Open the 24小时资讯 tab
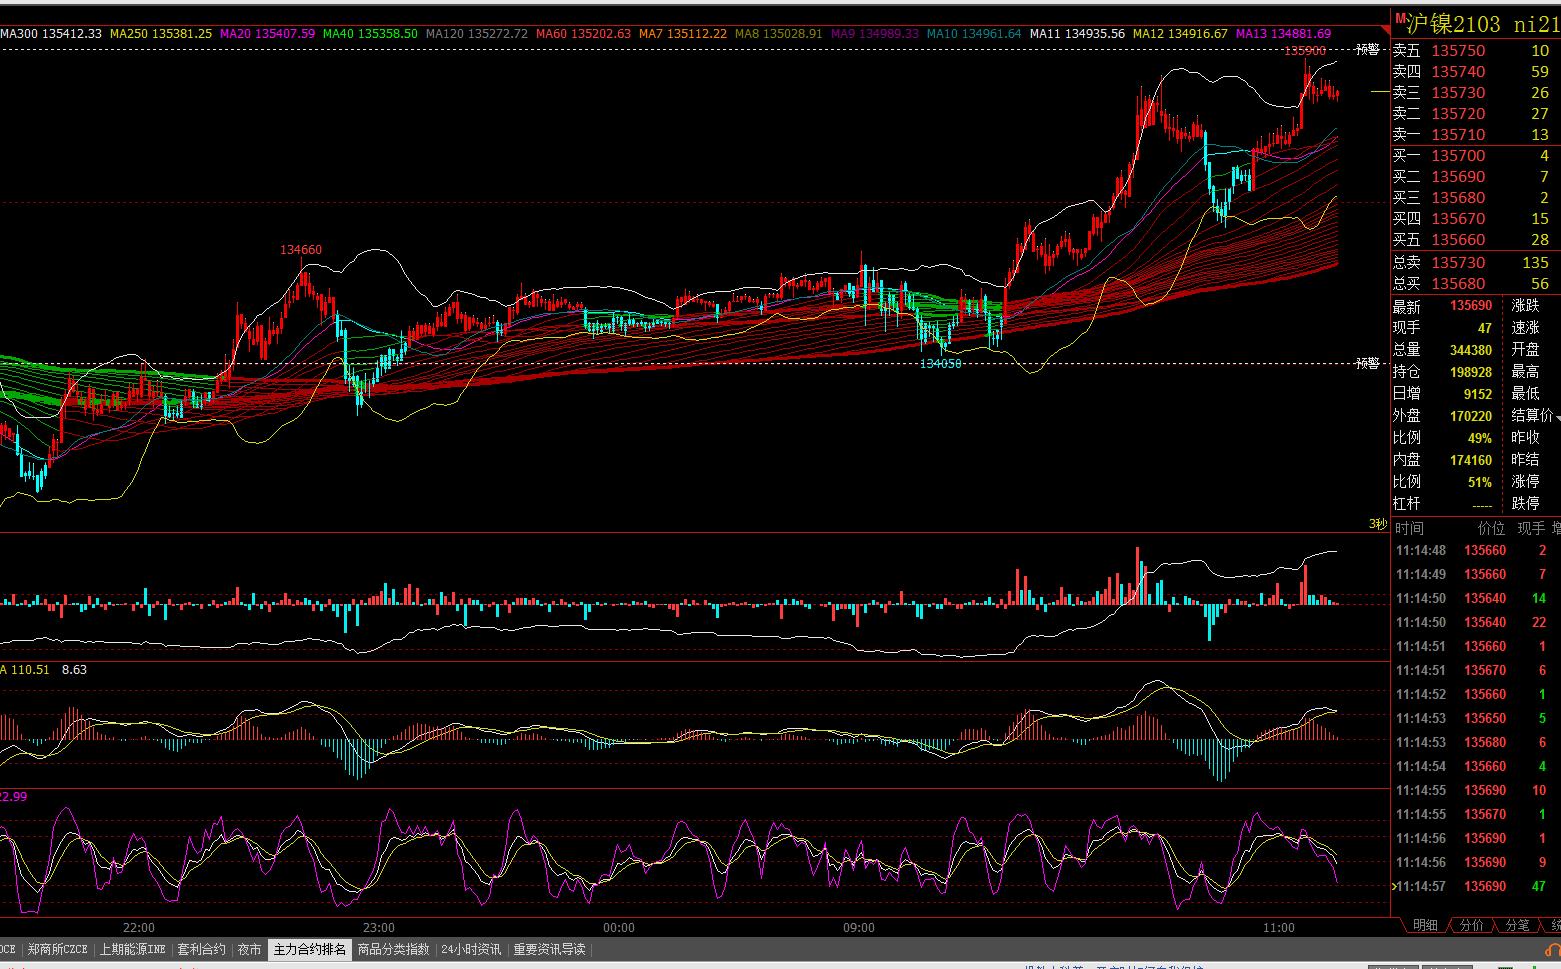 tap(471, 949)
